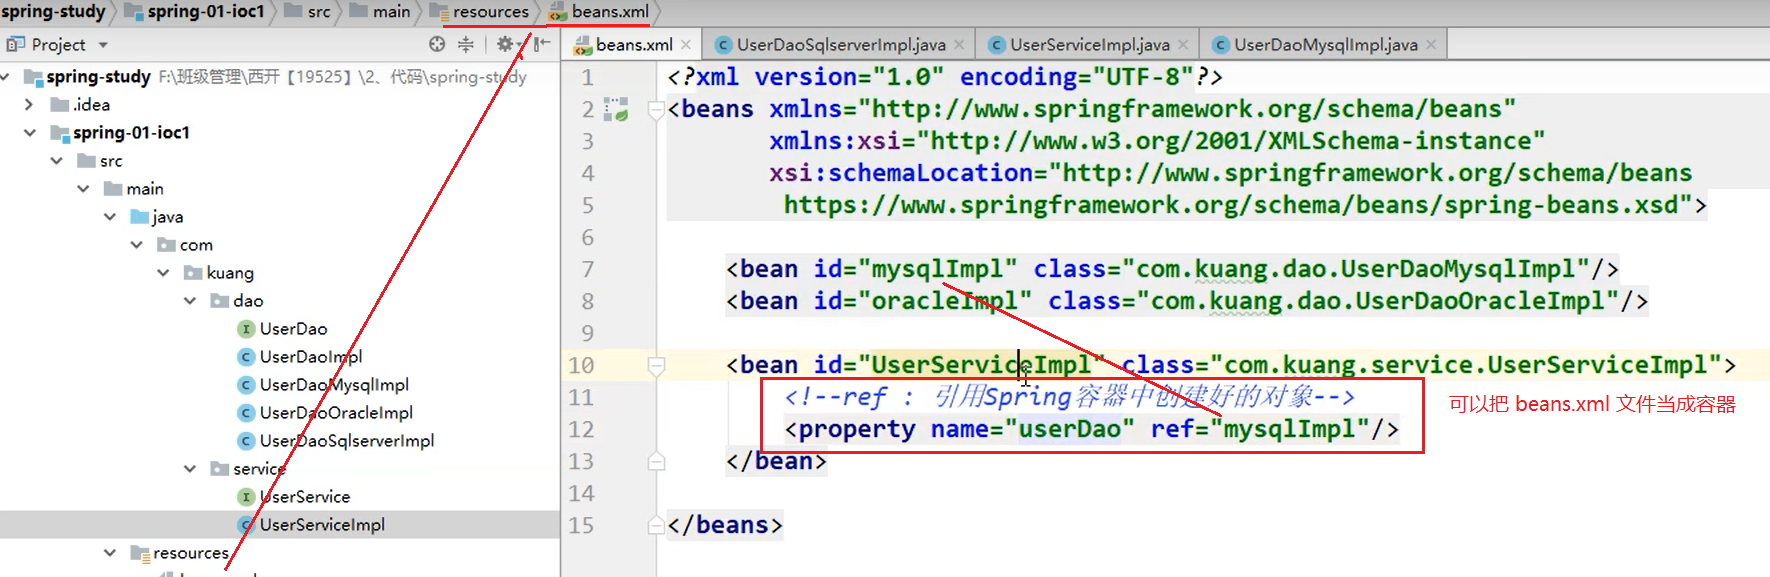Image resolution: width=1770 pixels, height=577 pixels.
Task: Close the beans.xml editor tab
Action: pyautogui.click(x=686, y=44)
